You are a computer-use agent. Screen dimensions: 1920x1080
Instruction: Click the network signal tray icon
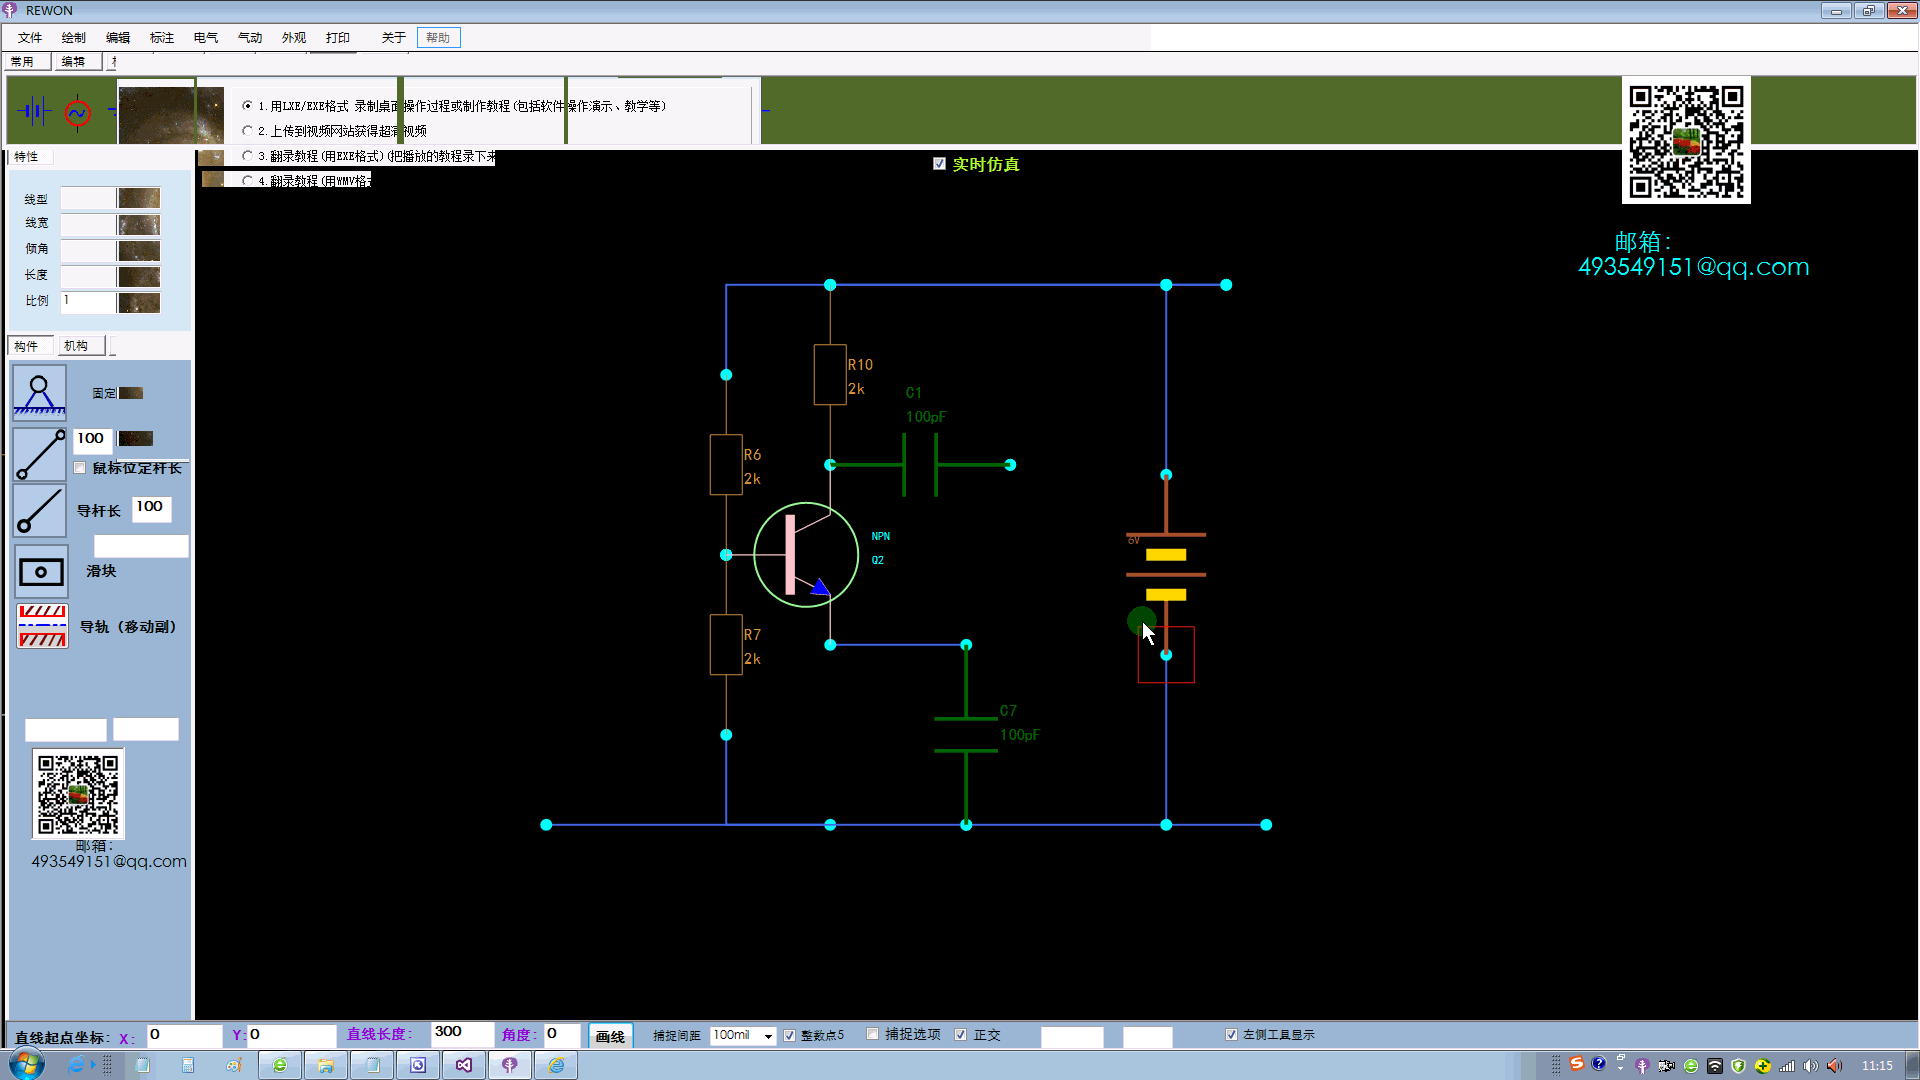[x=1786, y=1066]
